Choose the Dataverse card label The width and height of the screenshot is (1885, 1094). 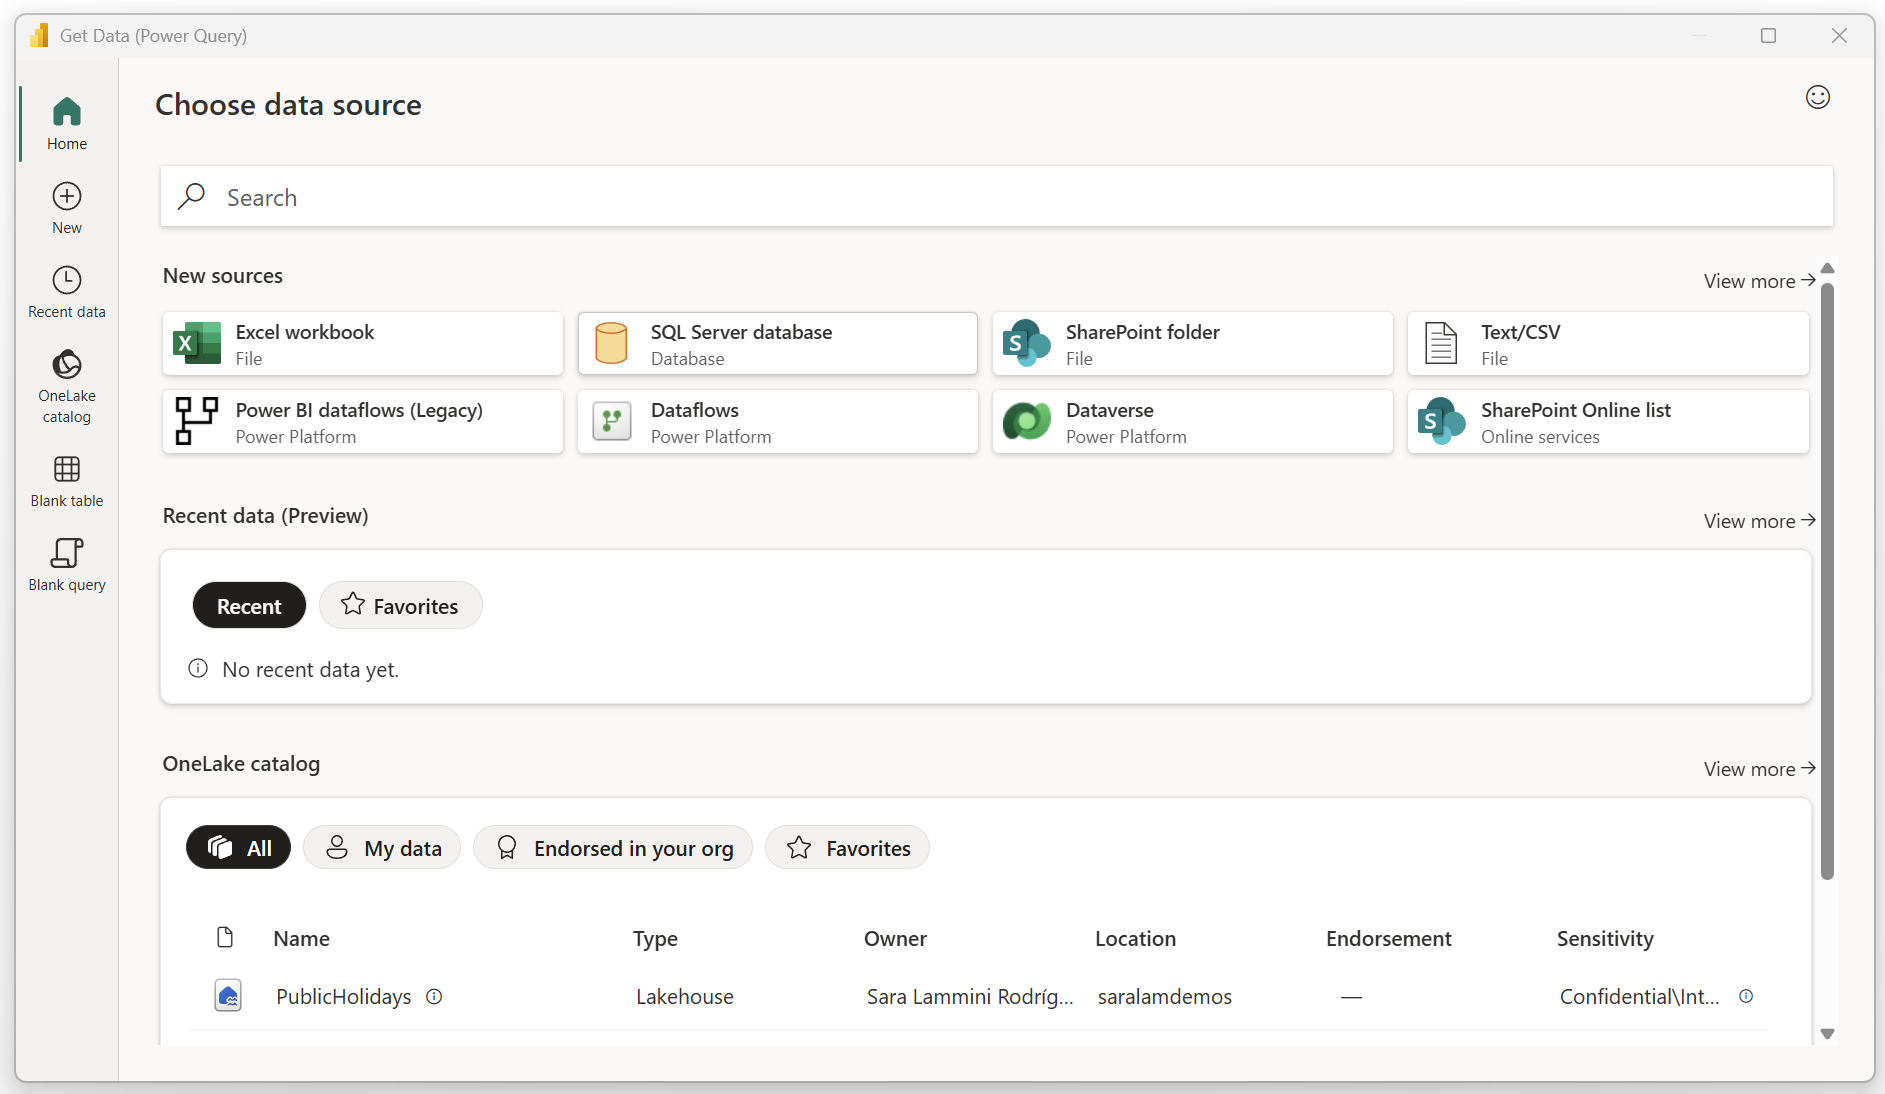pos(1110,410)
